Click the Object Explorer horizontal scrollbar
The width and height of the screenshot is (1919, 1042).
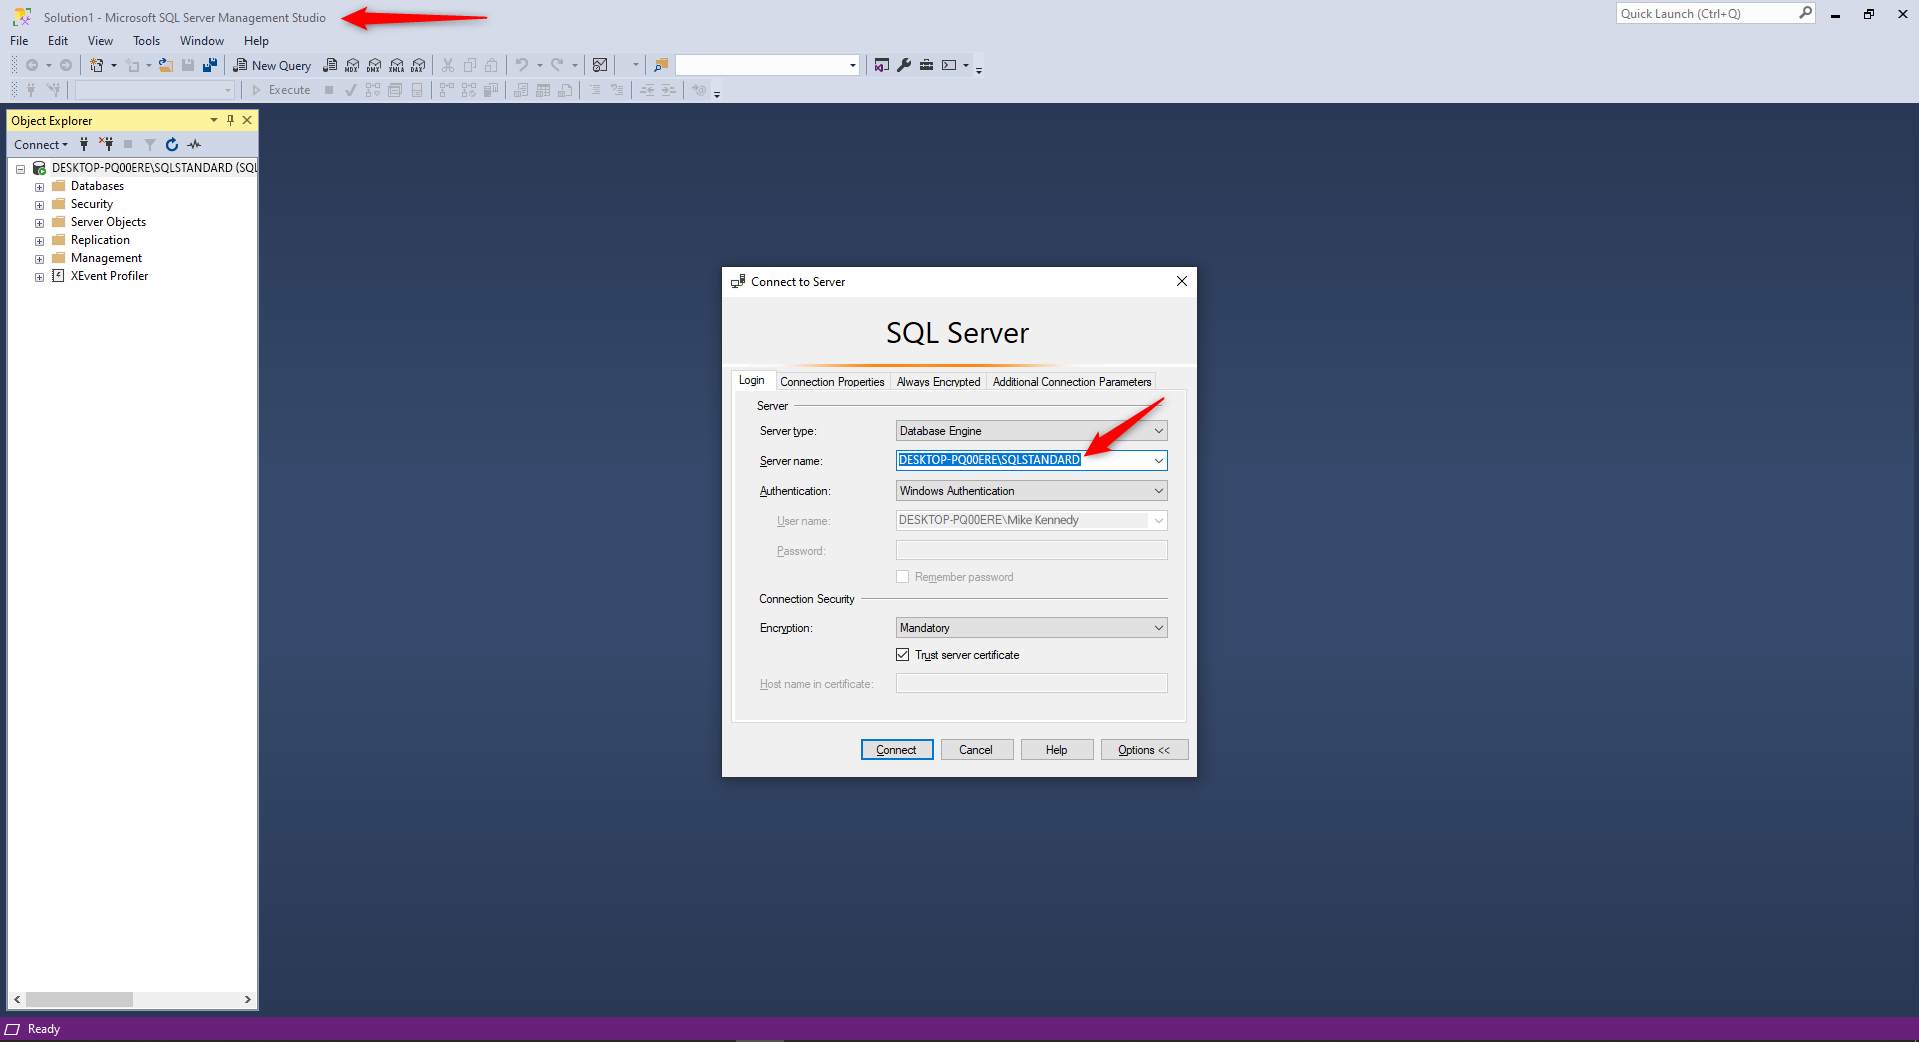coord(79,1000)
